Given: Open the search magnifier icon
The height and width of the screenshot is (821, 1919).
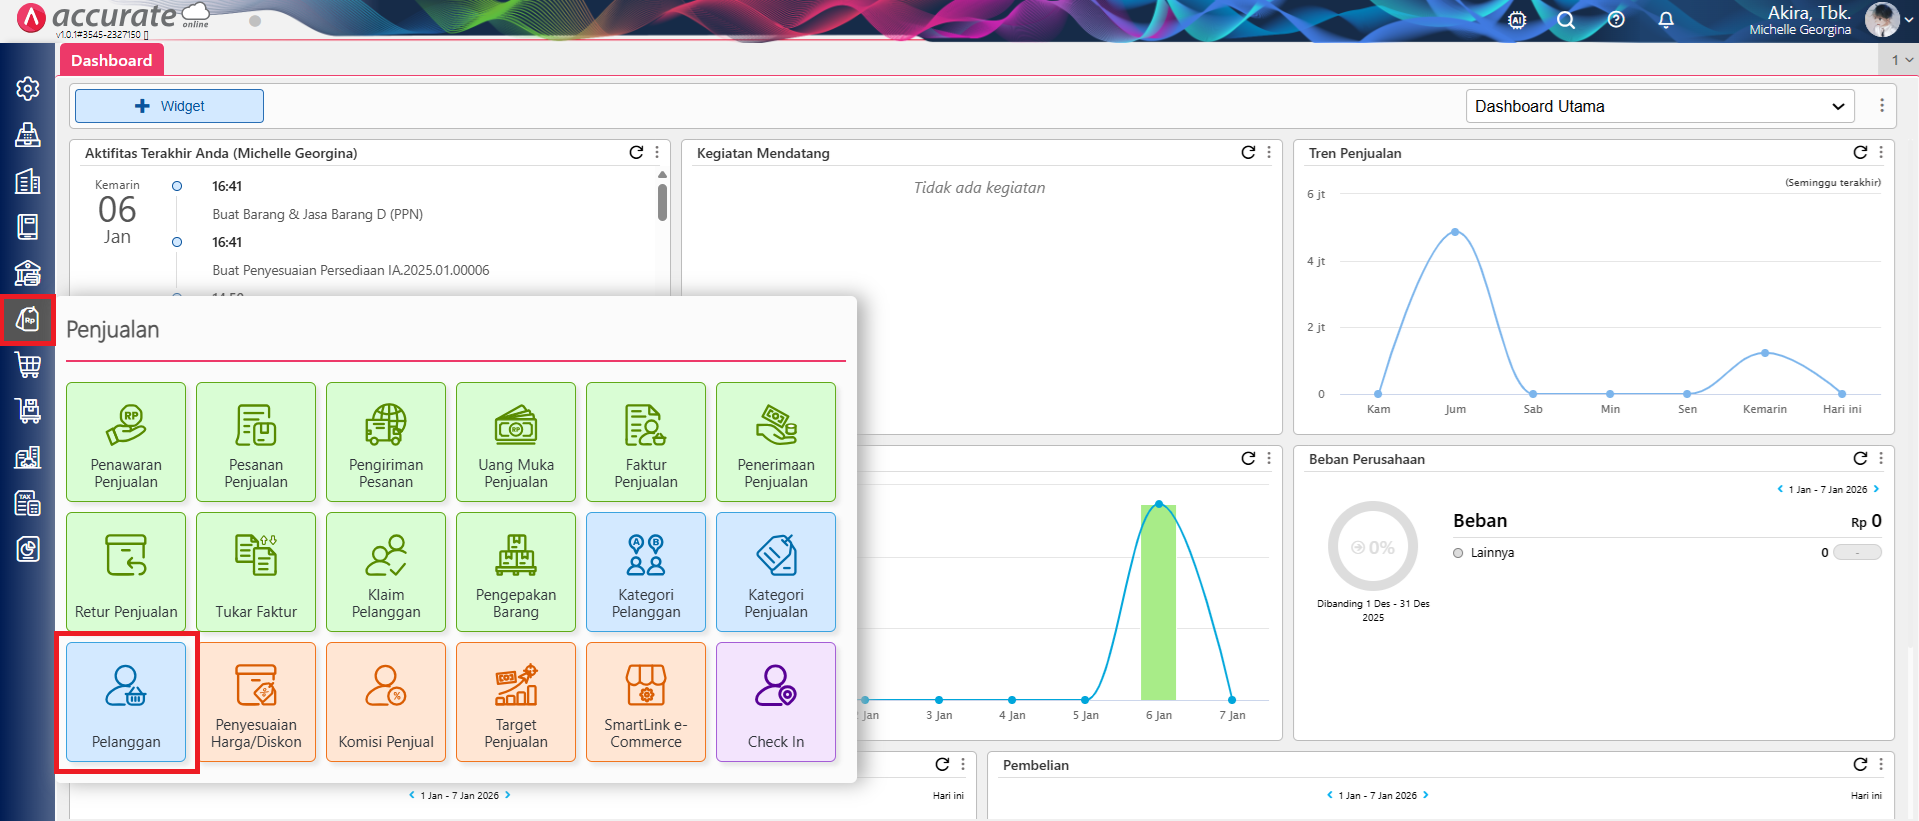Looking at the screenshot, I should [x=1566, y=20].
